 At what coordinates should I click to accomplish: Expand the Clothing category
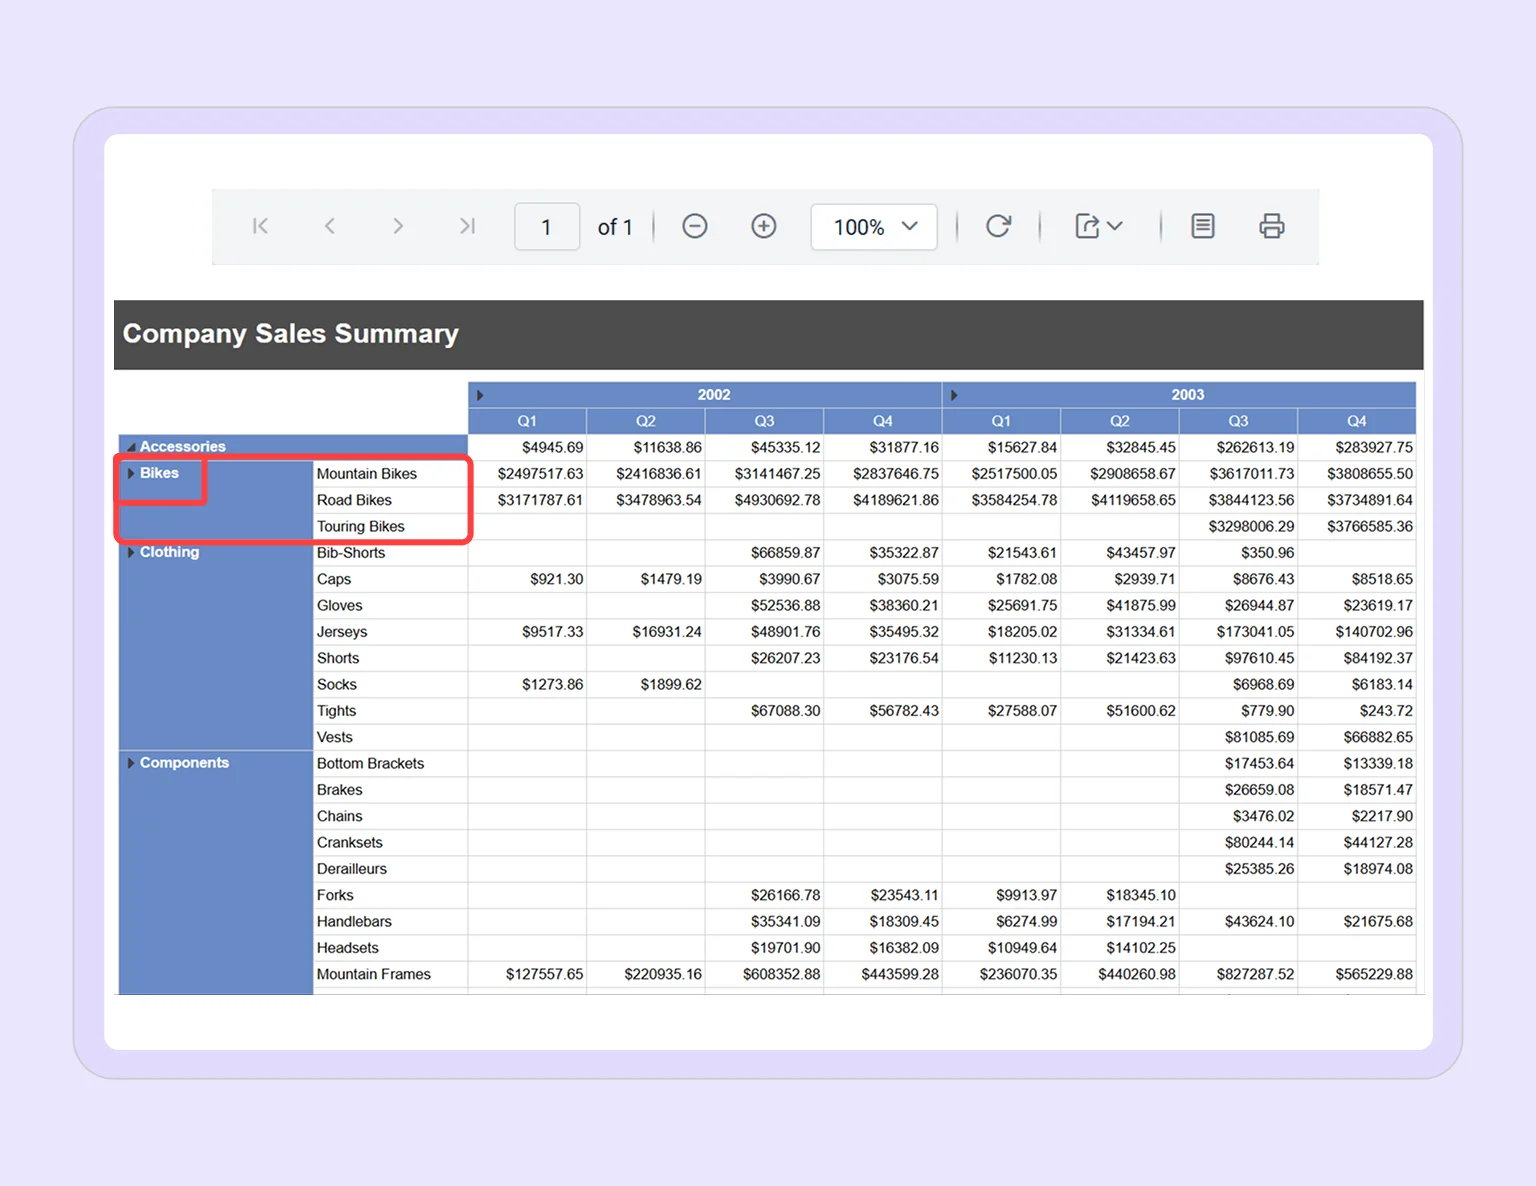click(131, 552)
